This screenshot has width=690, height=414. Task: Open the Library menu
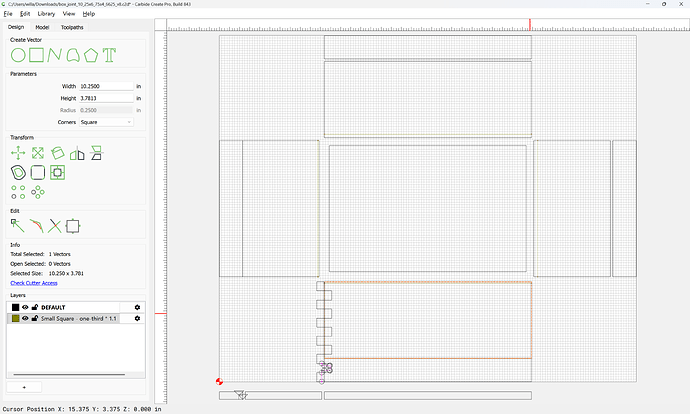46,14
